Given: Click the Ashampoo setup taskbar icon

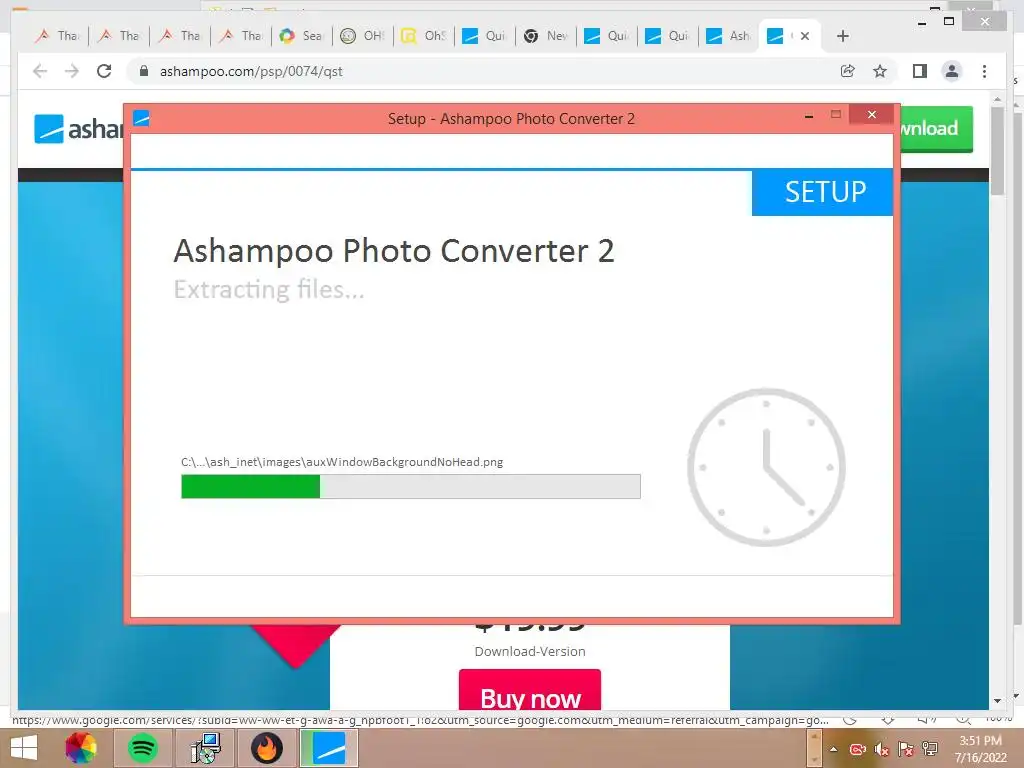Looking at the screenshot, I should [x=329, y=748].
